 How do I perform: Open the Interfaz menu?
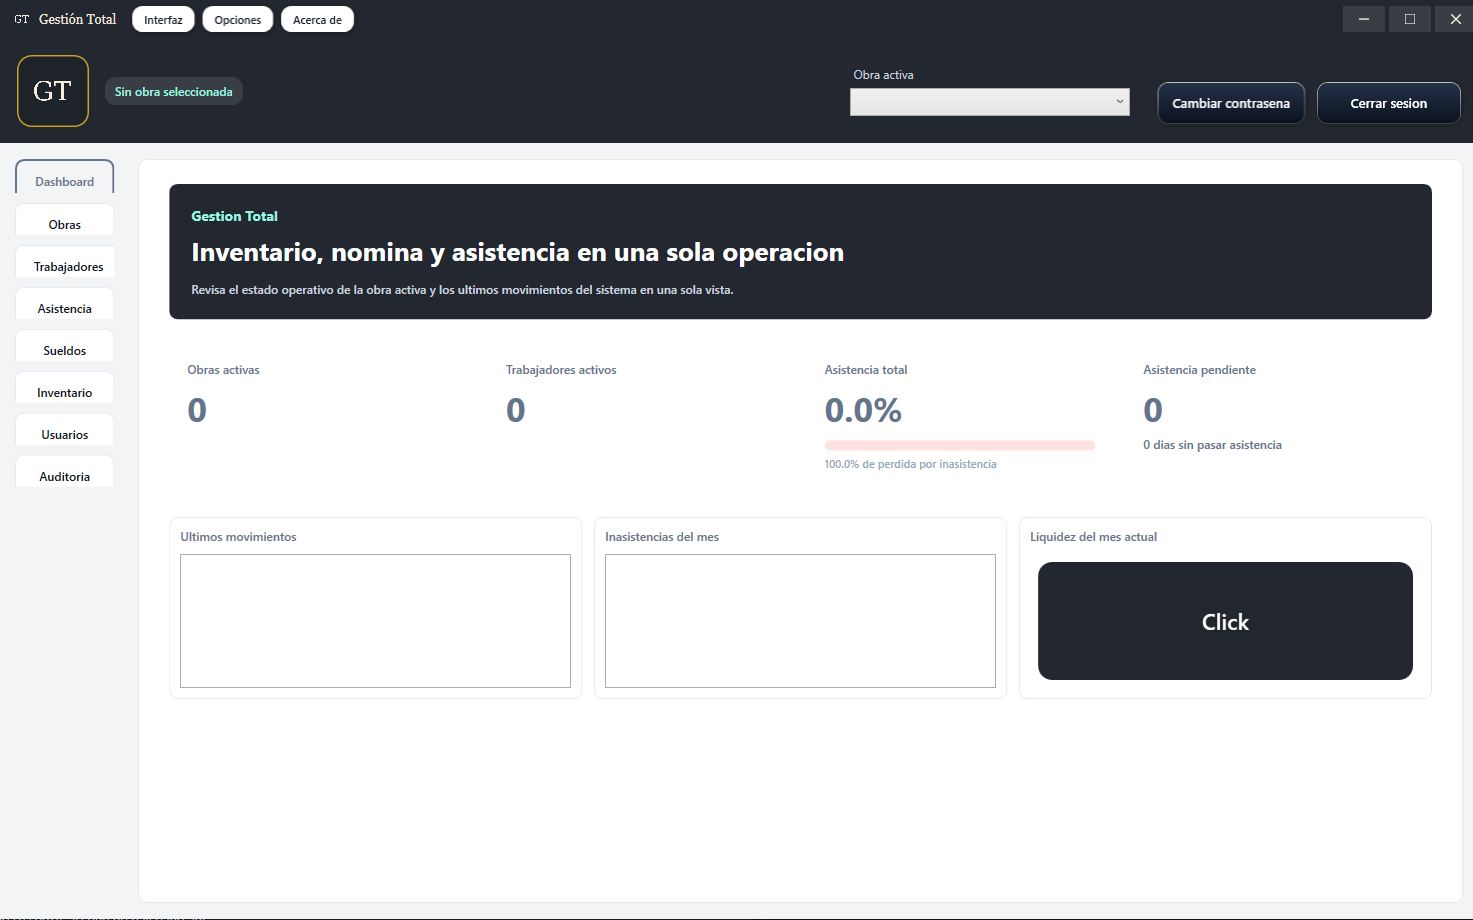tap(163, 19)
